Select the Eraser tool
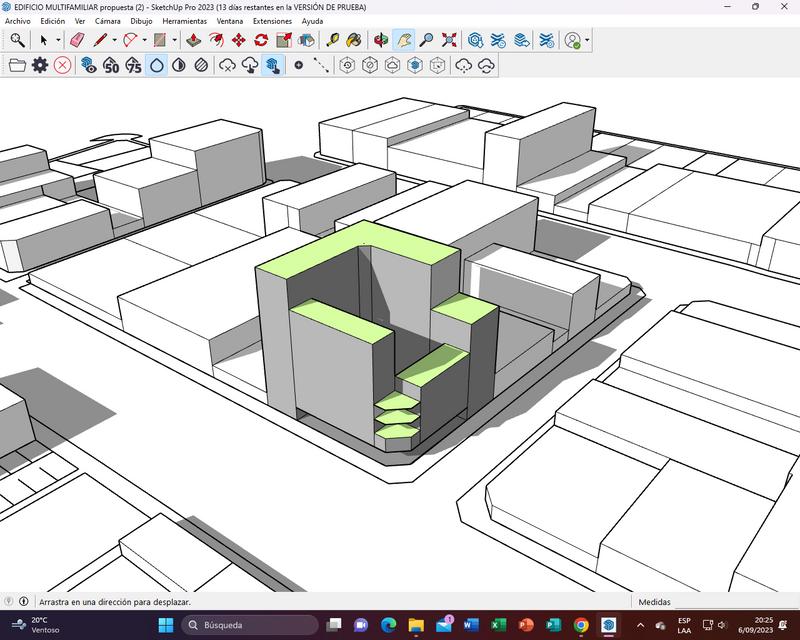This screenshot has width=800, height=640. pos(77,40)
